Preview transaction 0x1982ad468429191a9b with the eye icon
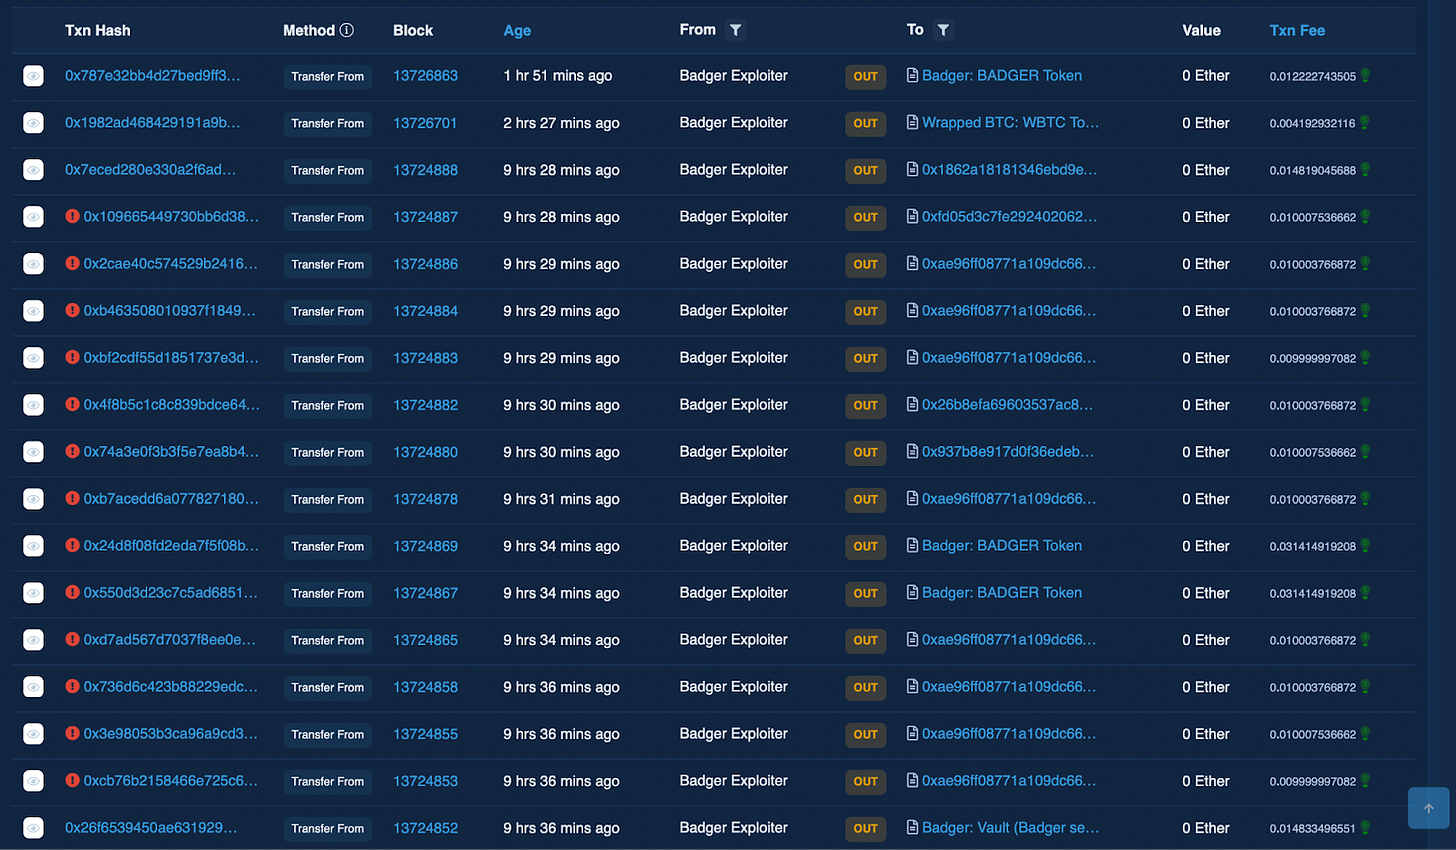Screen dimensions: 1456x850 [x=33, y=123]
